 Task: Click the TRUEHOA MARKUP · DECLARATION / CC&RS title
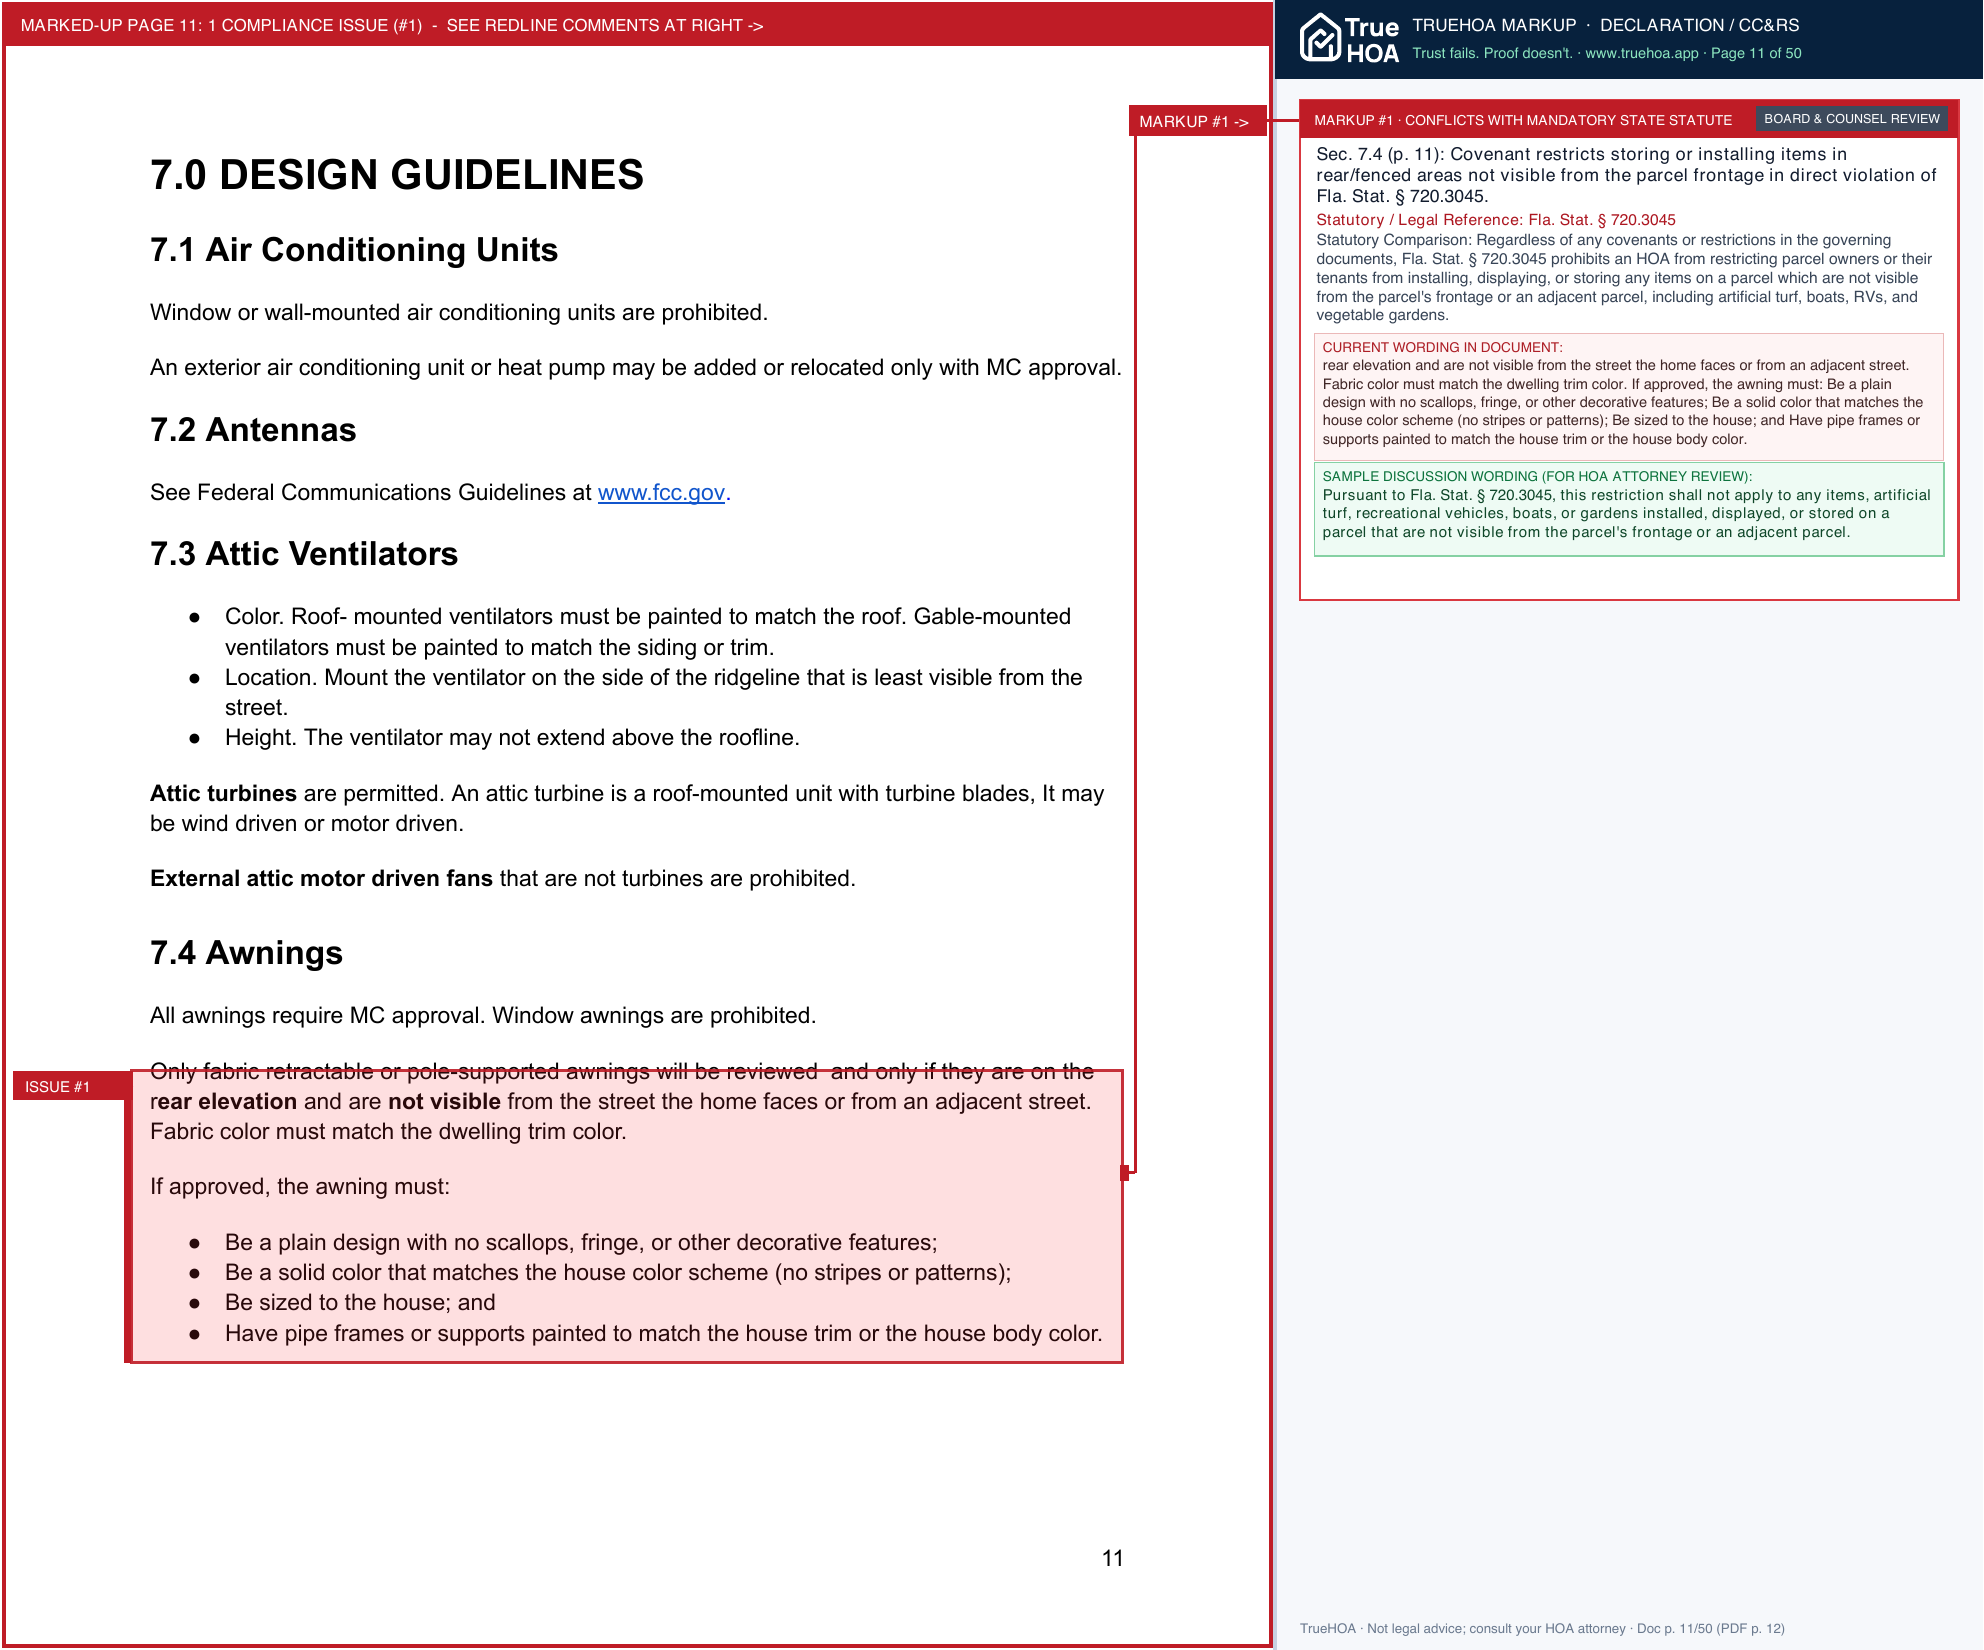pyautogui.click(x=1605, y=25)
